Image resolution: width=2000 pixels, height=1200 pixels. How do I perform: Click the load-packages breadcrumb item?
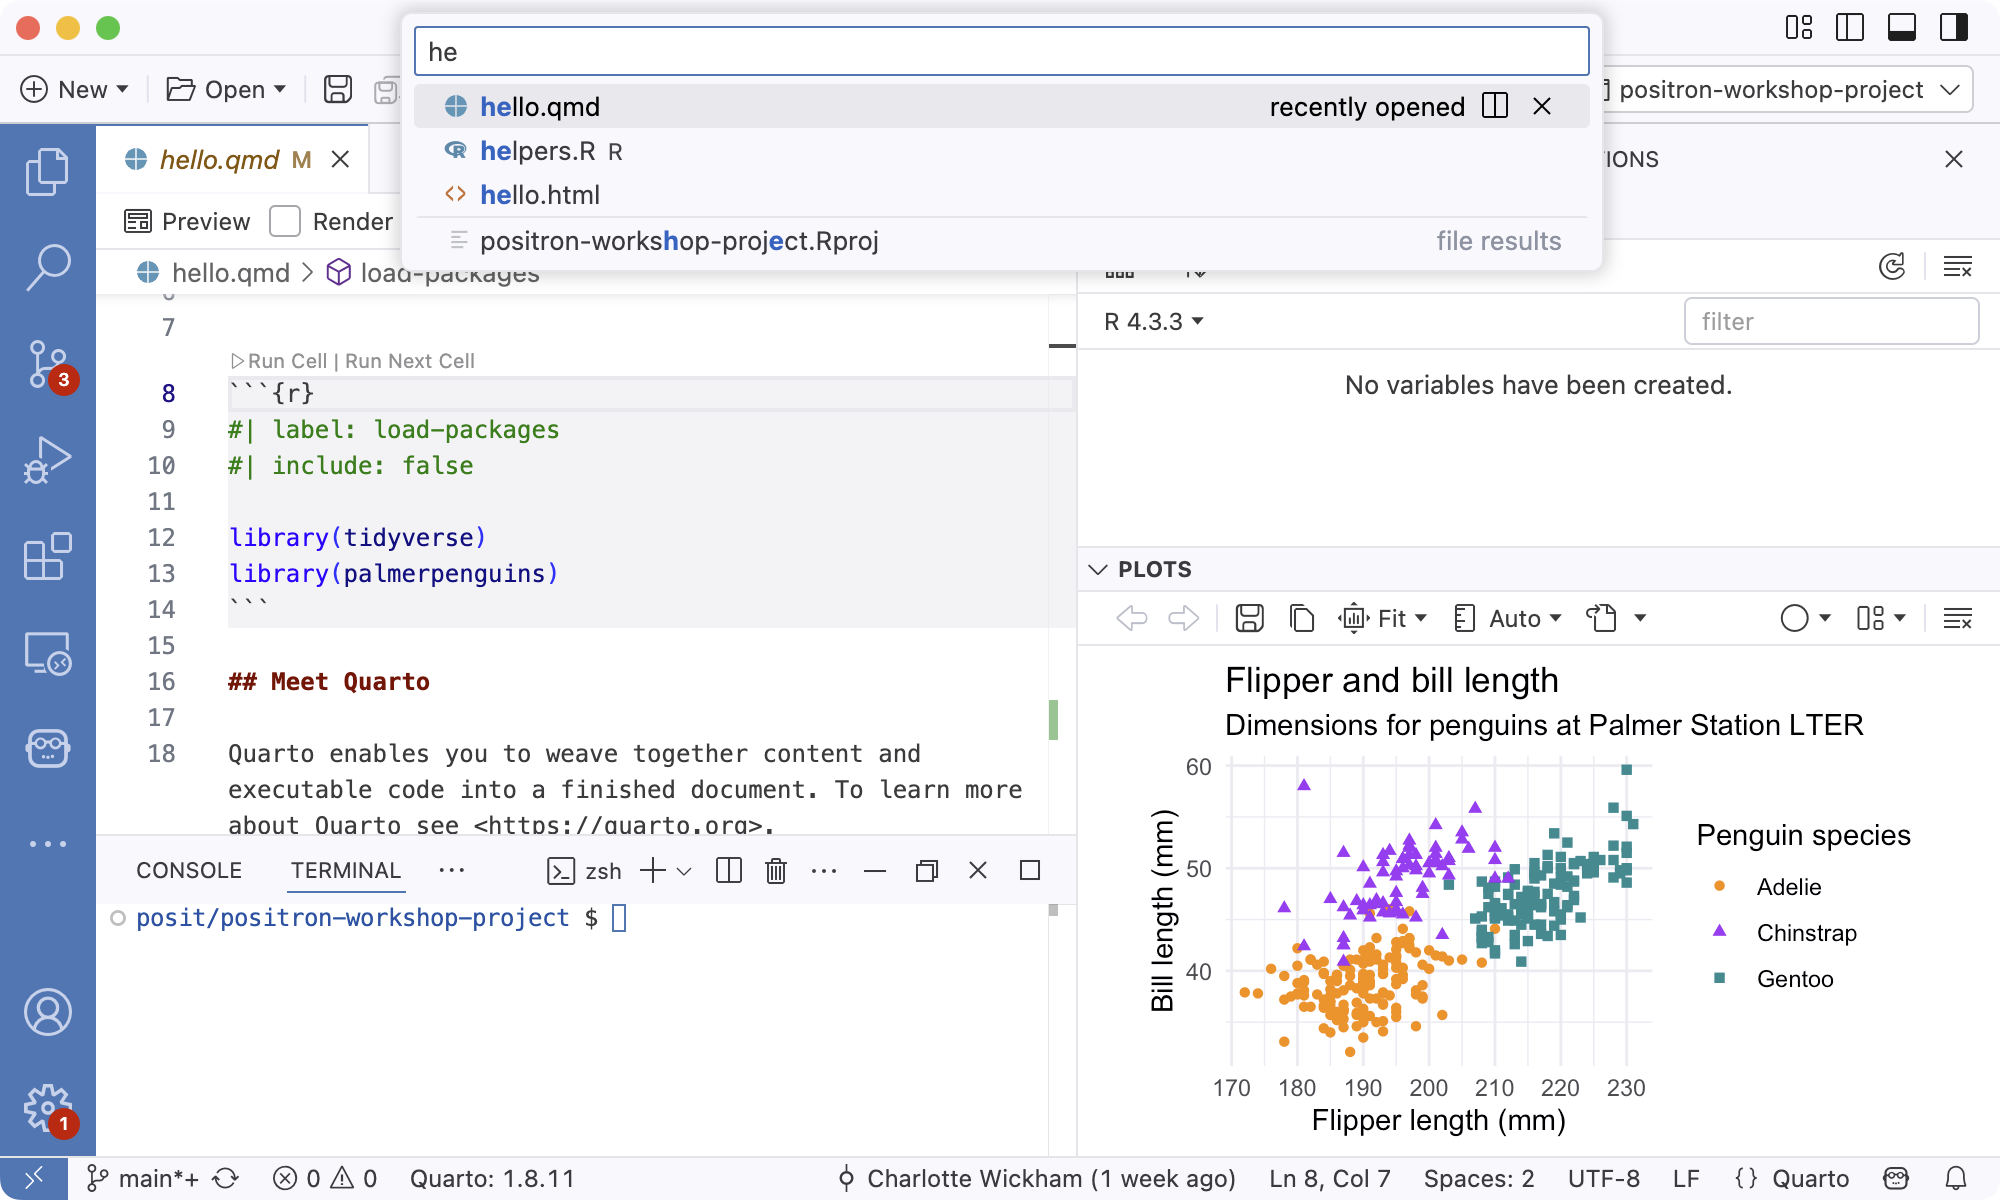(x=435, y=272)
